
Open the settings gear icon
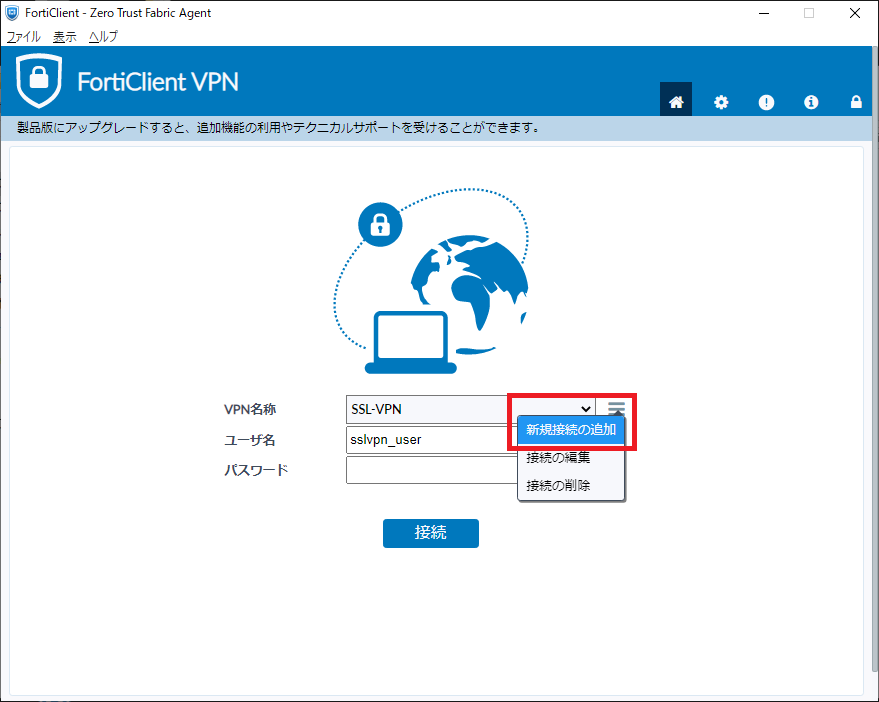(721, 102)
